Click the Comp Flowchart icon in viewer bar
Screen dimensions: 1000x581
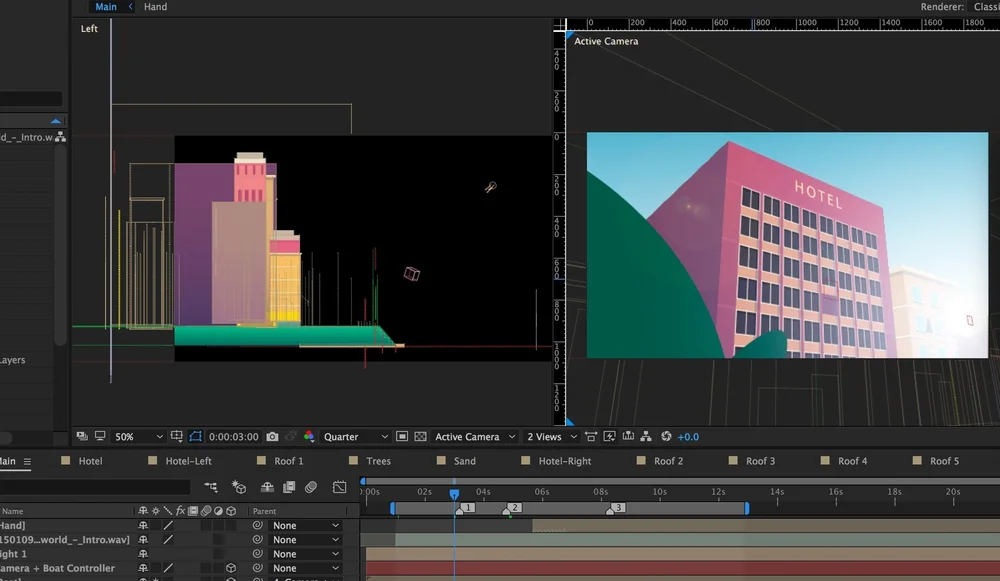tap(647, 437)
